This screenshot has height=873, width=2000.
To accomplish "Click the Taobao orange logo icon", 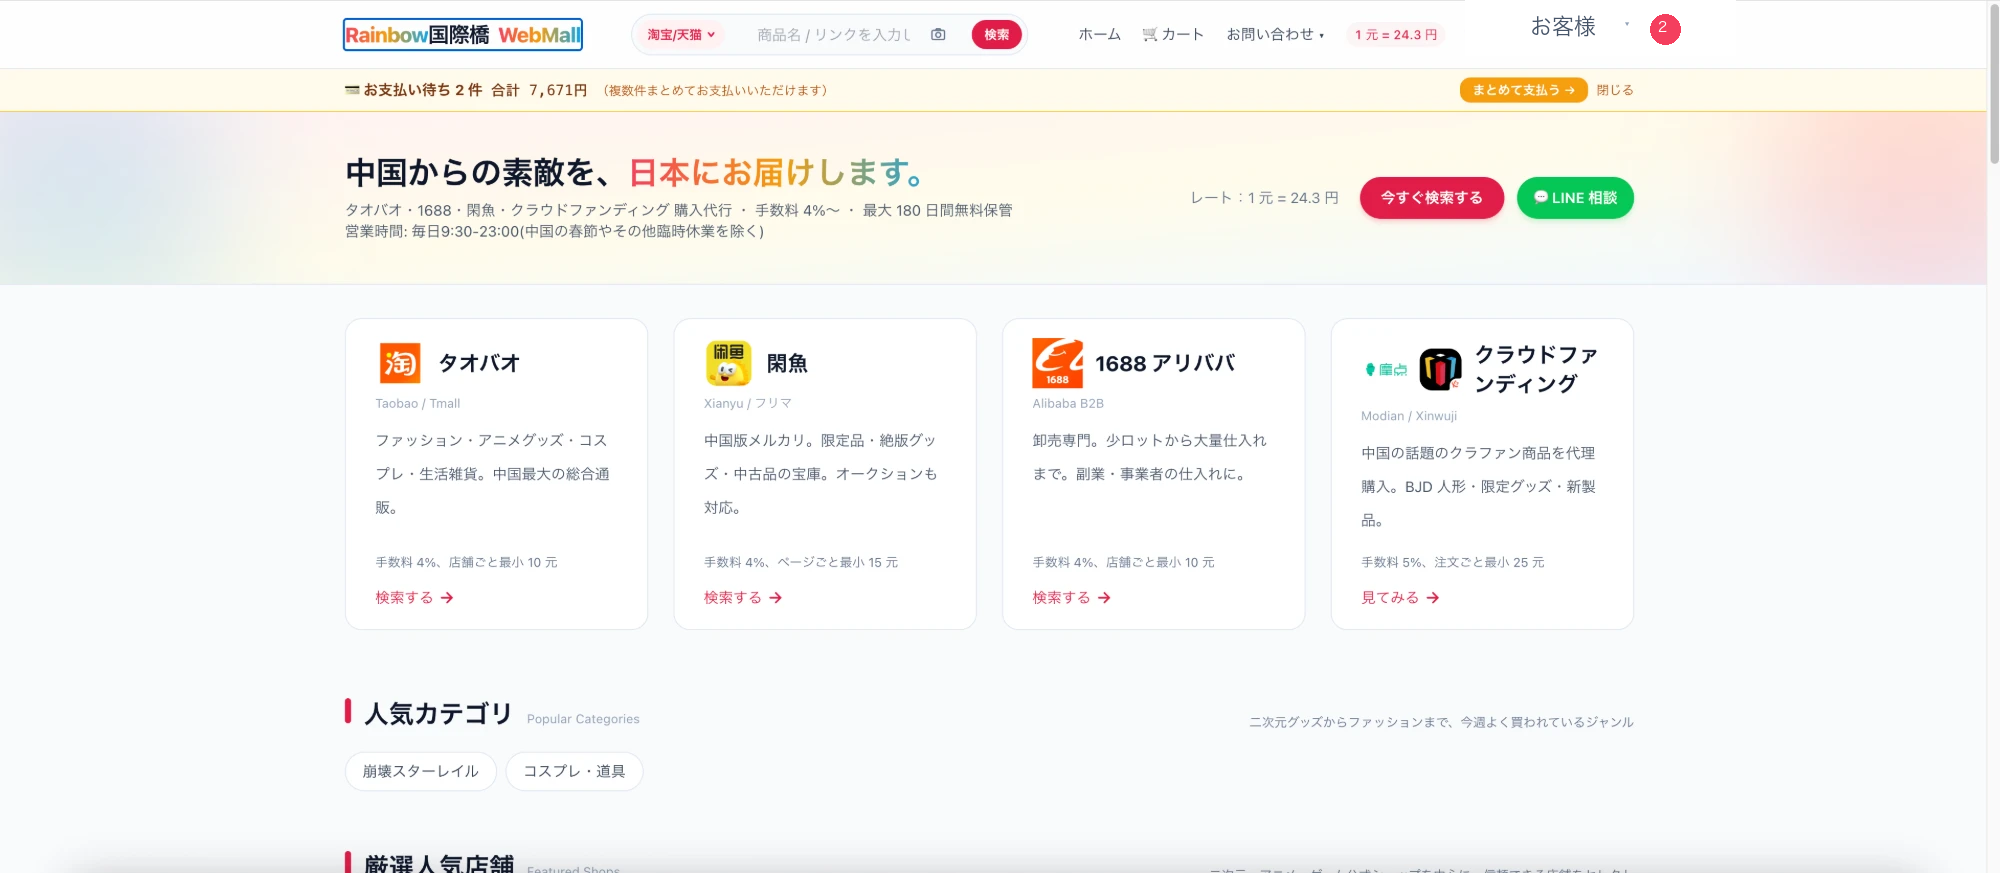I will pos(400,363).
